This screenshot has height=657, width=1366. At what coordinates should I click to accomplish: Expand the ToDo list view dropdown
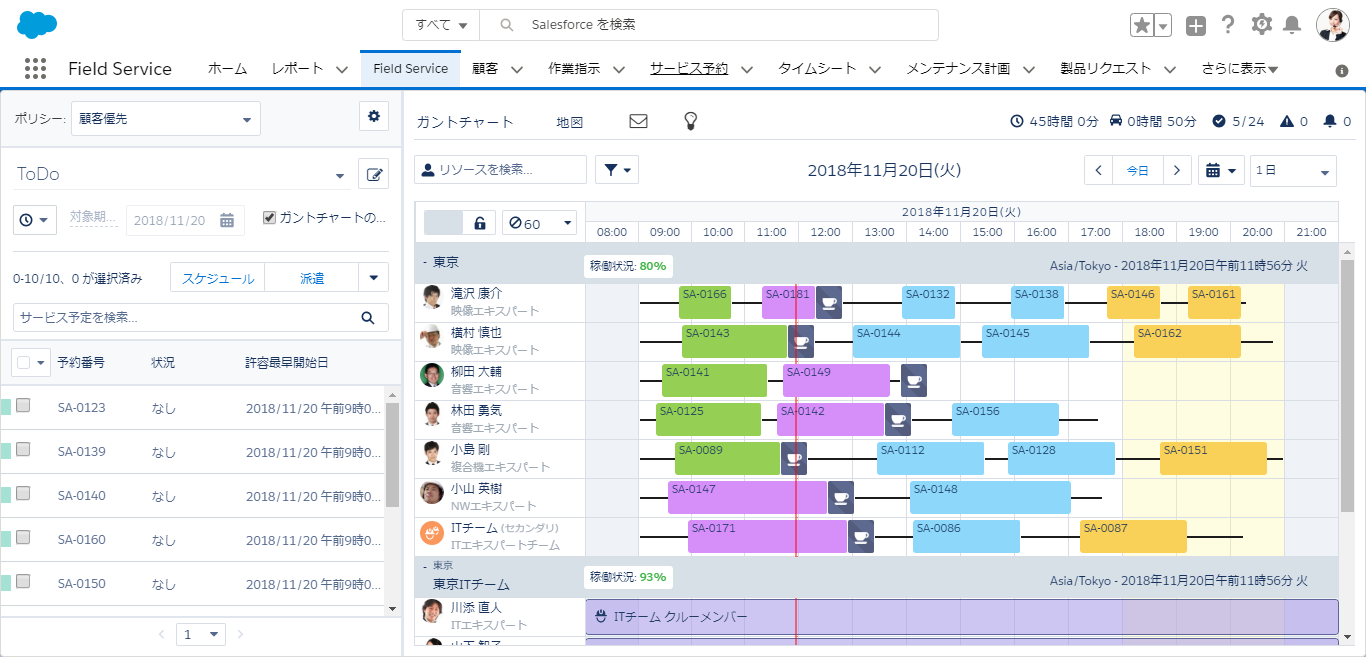339,176
